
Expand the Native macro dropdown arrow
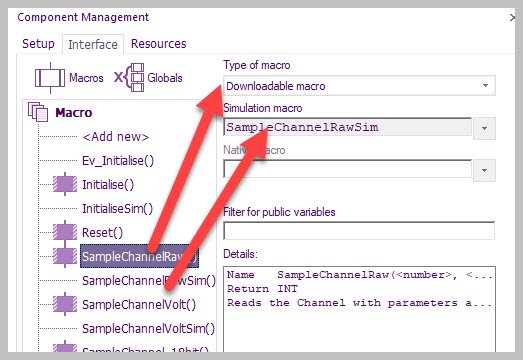coord(484,170)
